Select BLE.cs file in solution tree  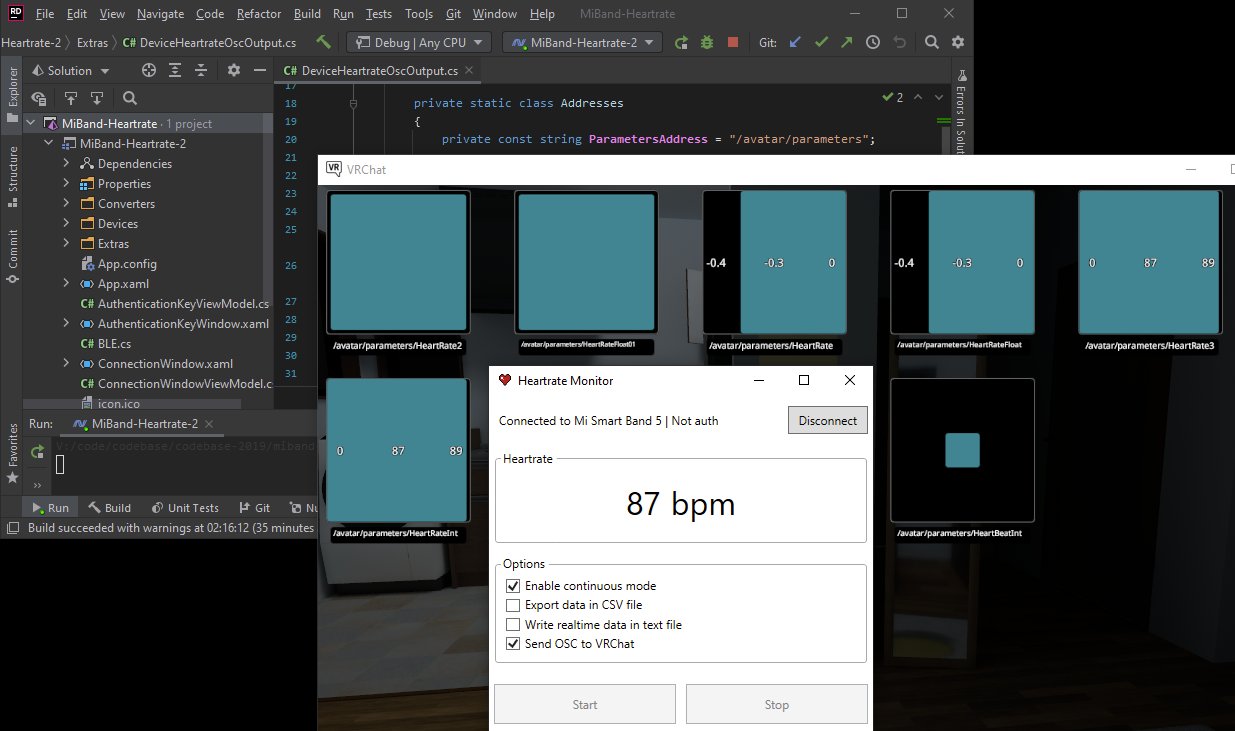point(114,344)
